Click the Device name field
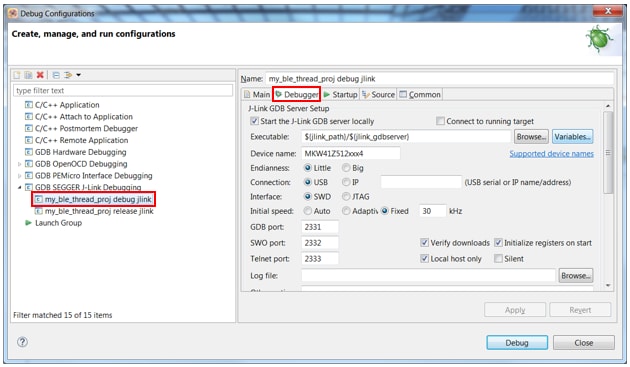 [x=350, y=154]
